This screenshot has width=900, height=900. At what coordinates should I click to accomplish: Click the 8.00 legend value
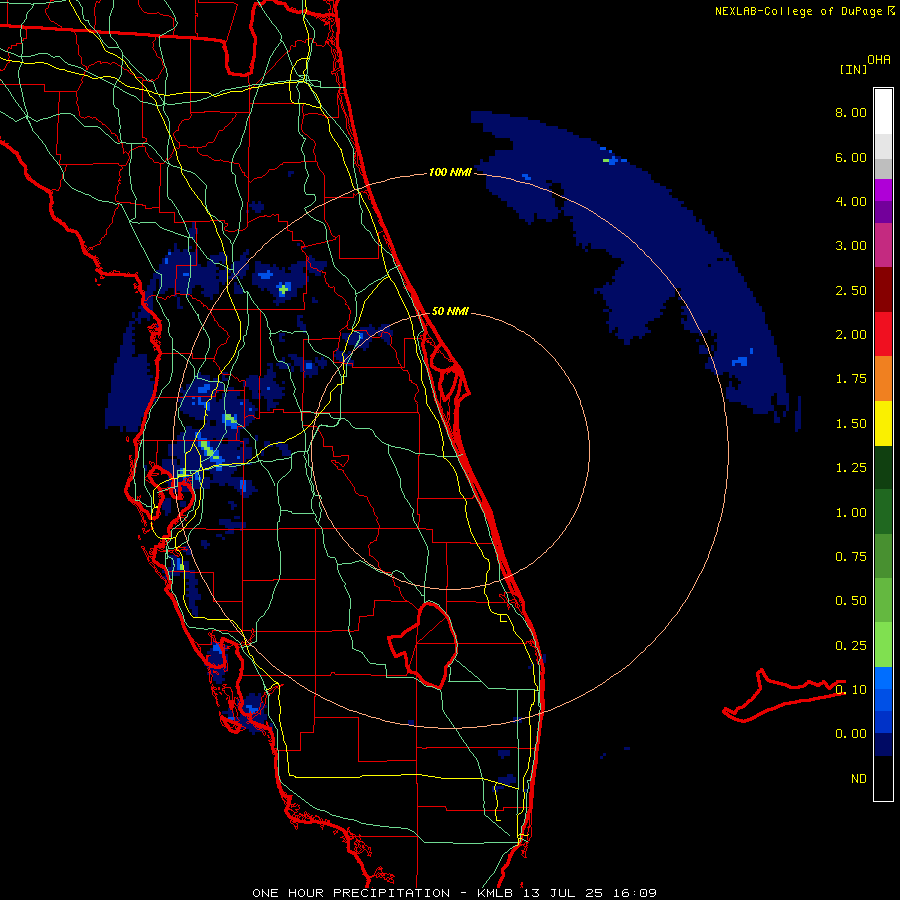pyautogui.click(x=851, y=112)
